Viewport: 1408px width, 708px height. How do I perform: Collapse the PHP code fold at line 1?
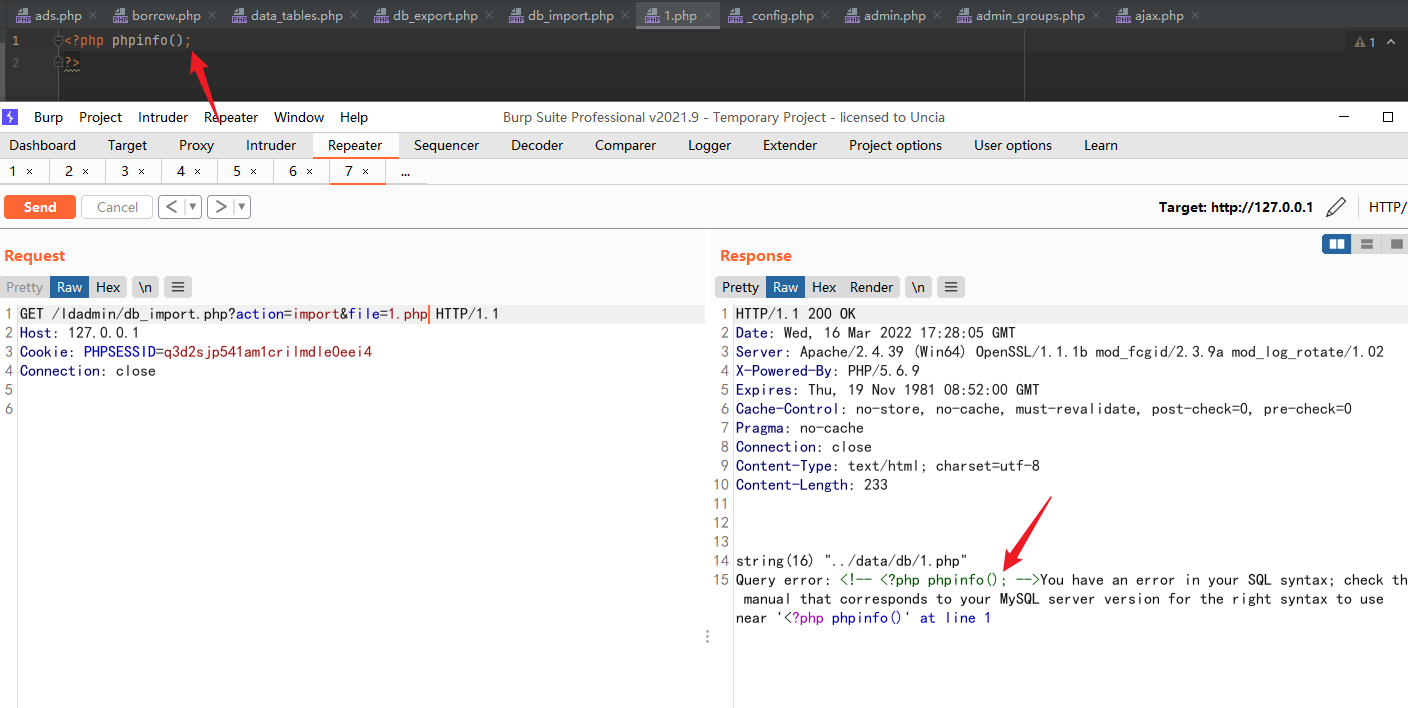coord(58,41)
